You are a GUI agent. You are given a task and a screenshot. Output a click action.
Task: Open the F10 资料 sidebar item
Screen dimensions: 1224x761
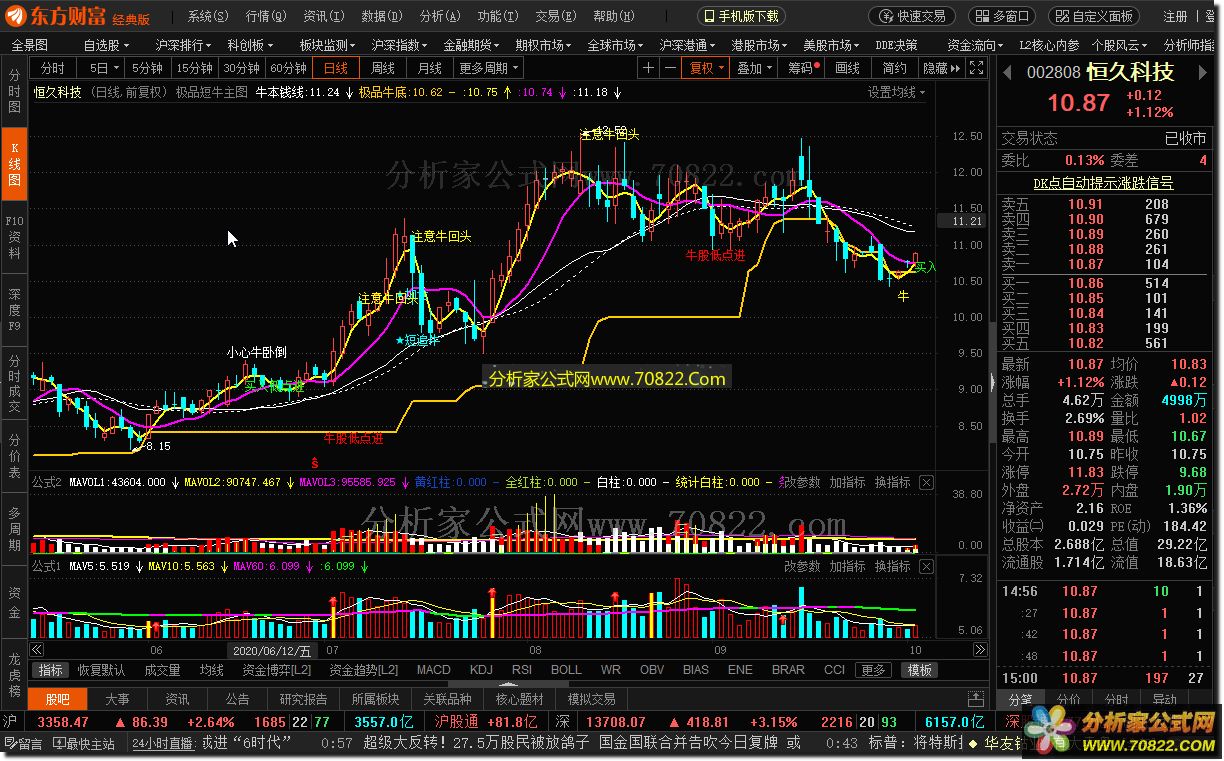click(x=14, y=237)
